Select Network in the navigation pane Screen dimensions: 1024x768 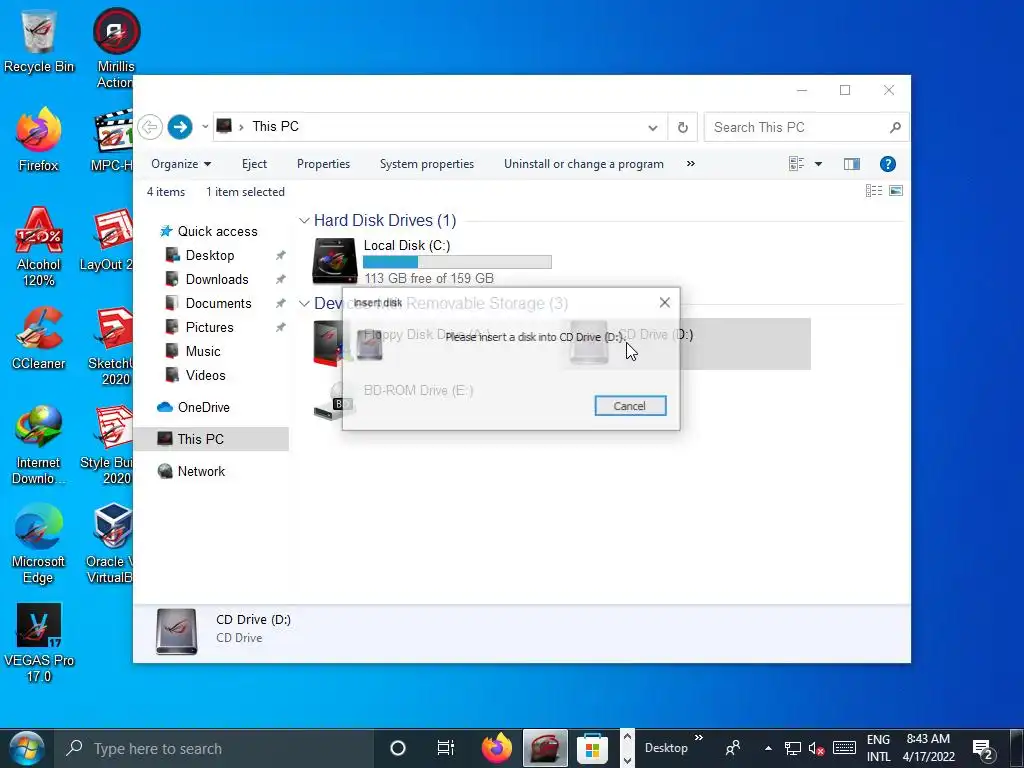(200, 472)
